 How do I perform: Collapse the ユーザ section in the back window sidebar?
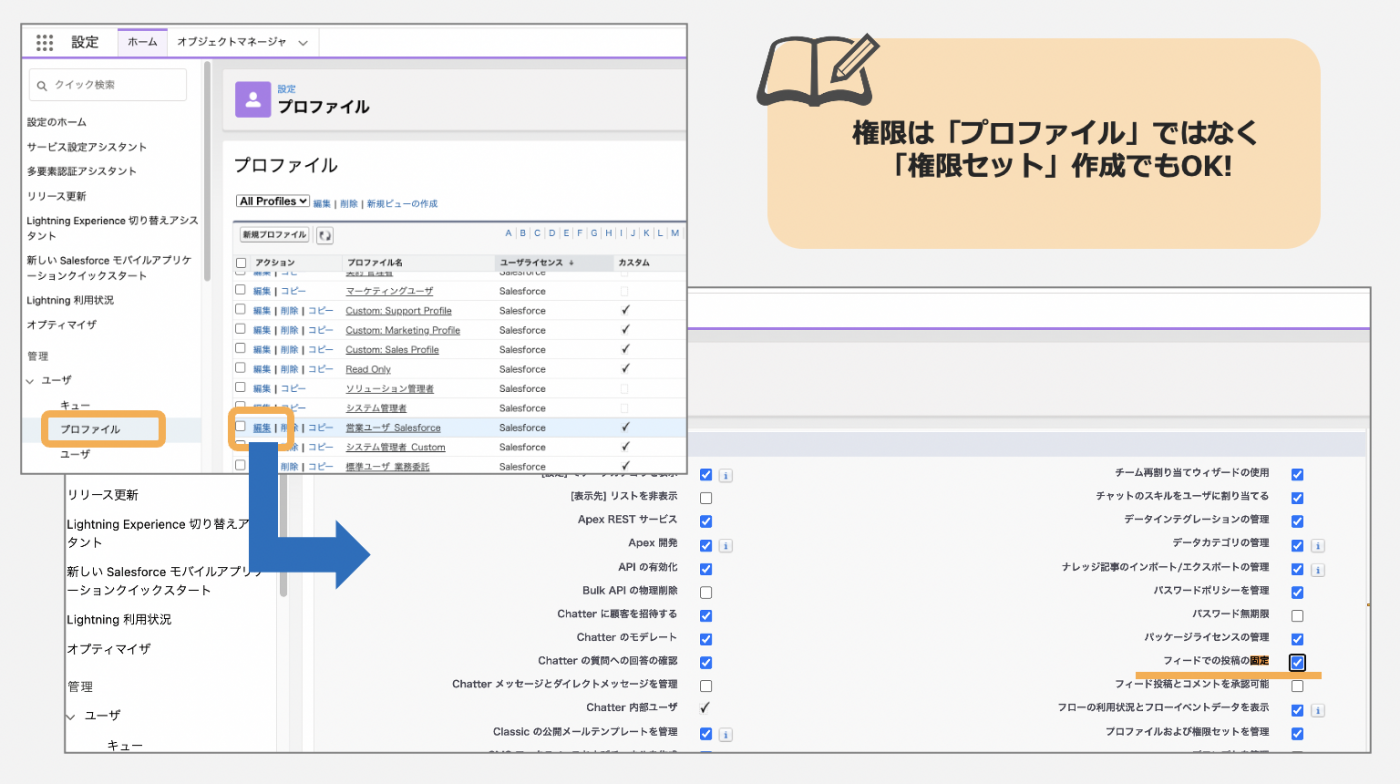click(x=71, y=716)
